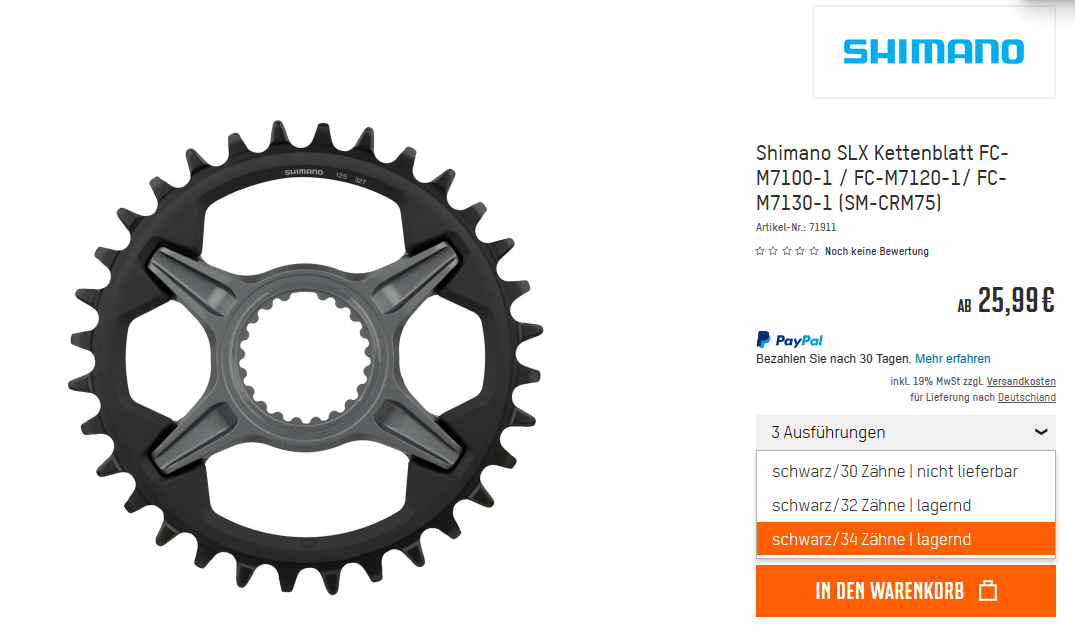
Task: Click 'In den Warenkorb' button
Action: [906, 591]
